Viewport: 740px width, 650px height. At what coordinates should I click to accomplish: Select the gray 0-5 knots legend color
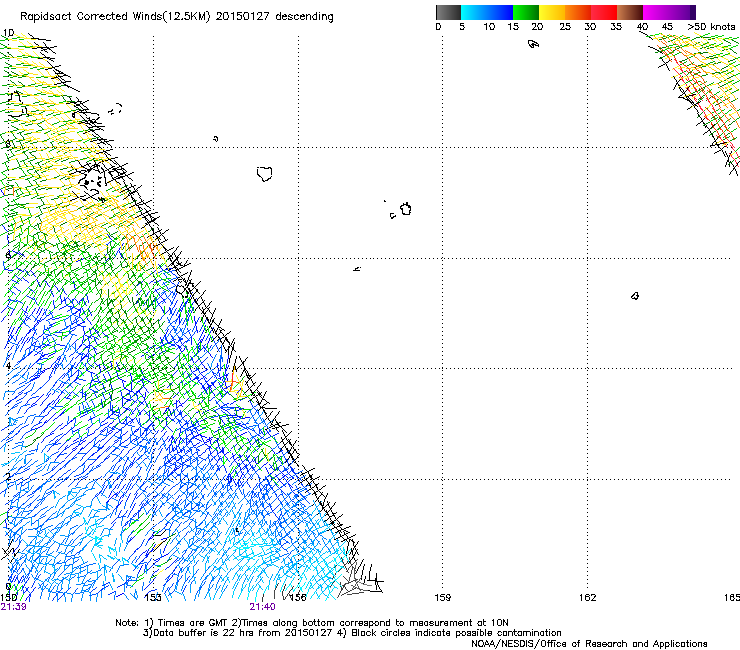448,12
